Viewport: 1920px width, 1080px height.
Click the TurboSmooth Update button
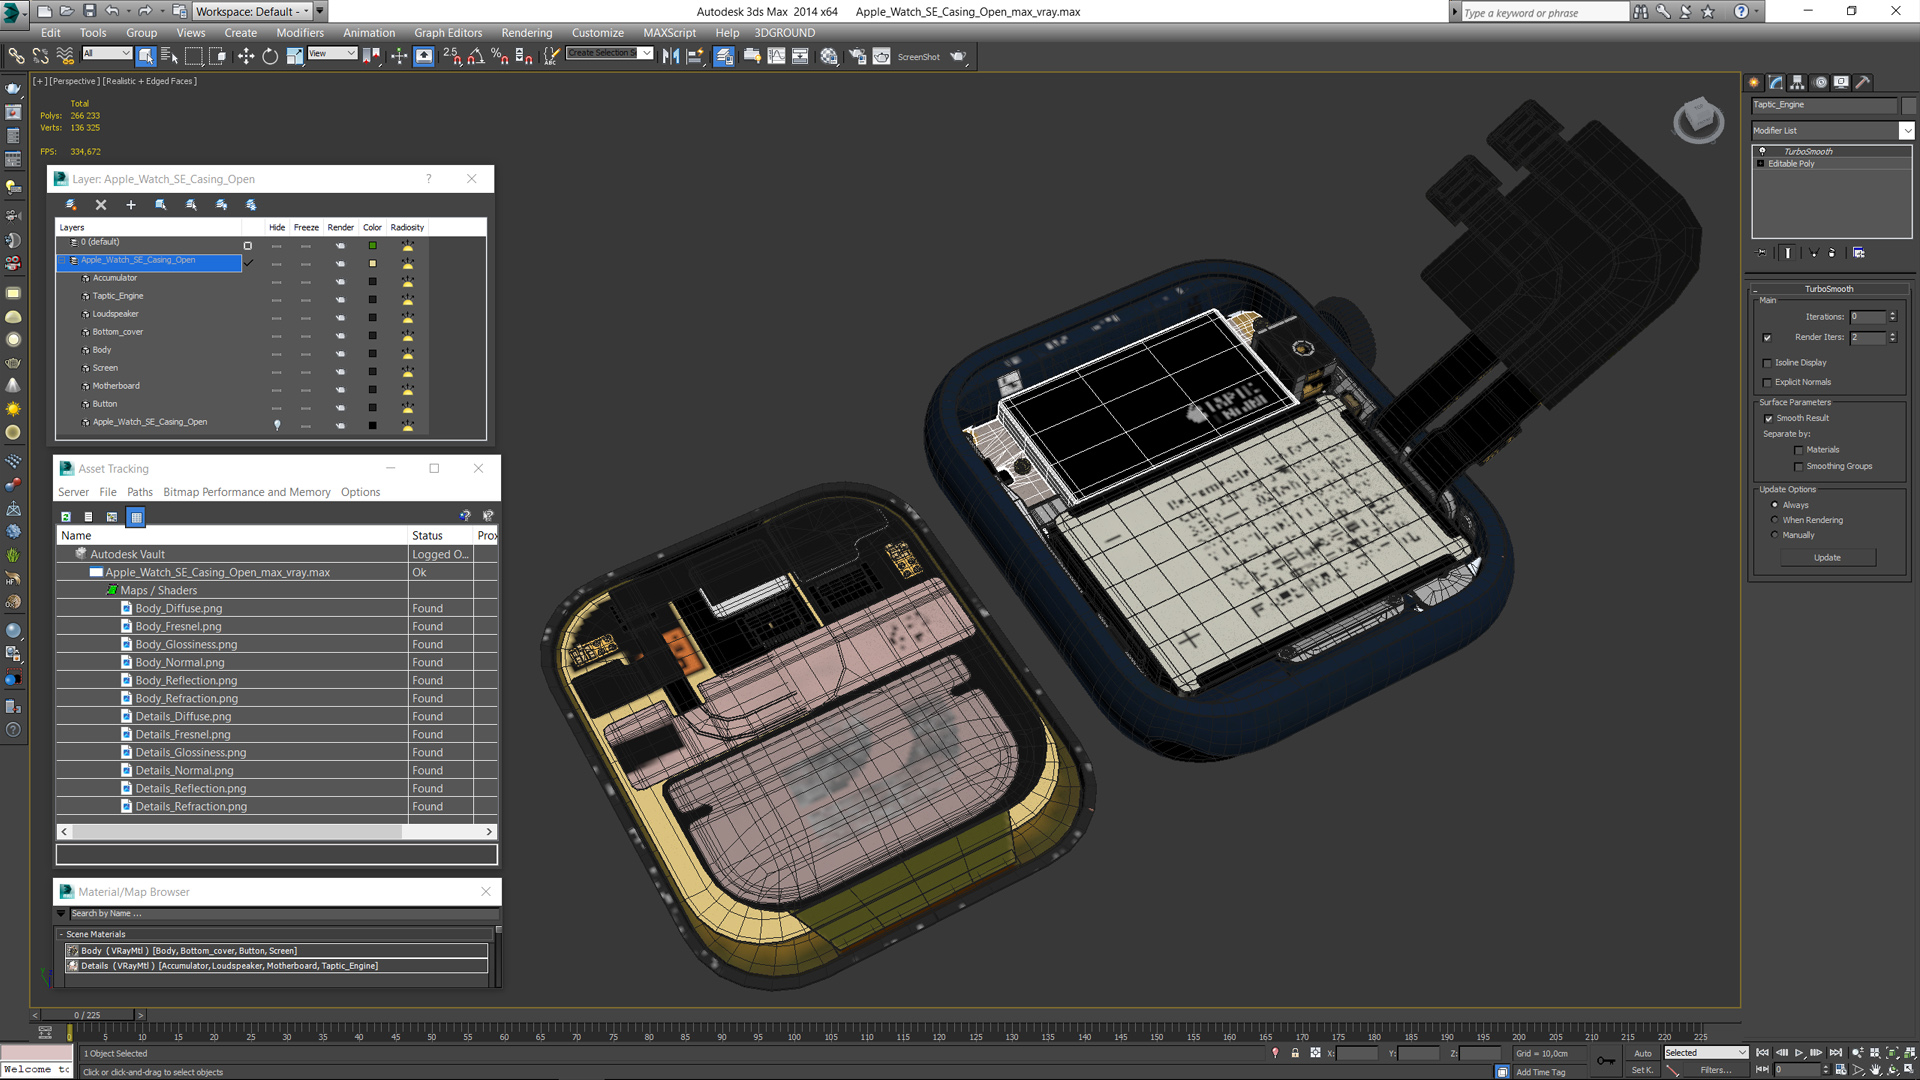coord(1827,558)
